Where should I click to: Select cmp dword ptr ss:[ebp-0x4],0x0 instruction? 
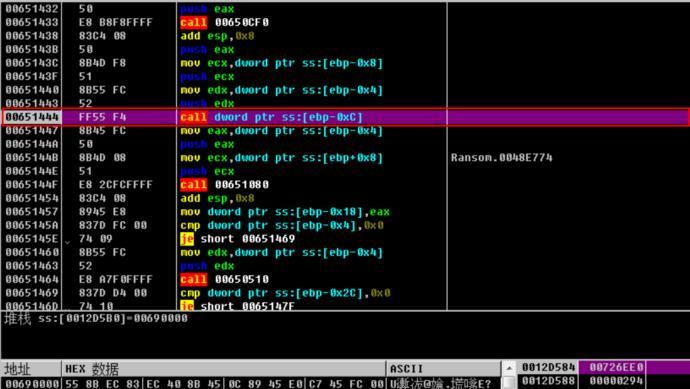[x=282, y=225]
